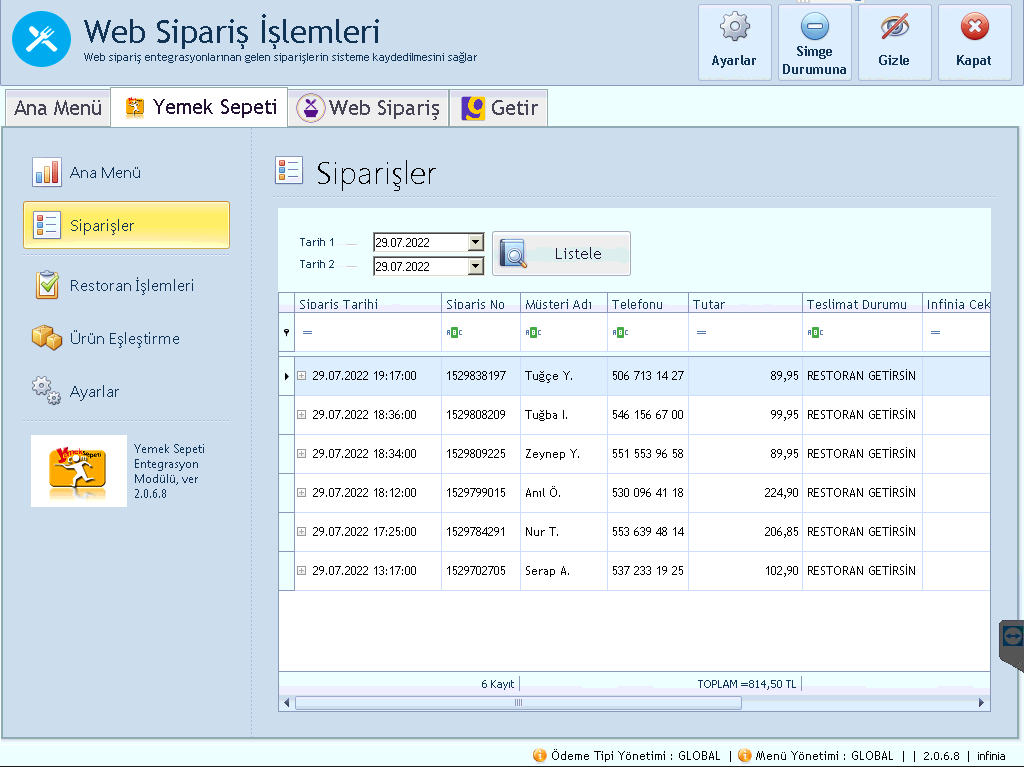Sort by Telefonu column header

click(648, 304)
